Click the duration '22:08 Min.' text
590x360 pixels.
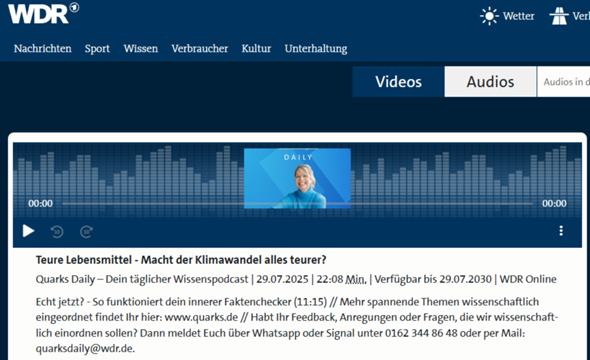pyautogui.click(x=341, y=279)
